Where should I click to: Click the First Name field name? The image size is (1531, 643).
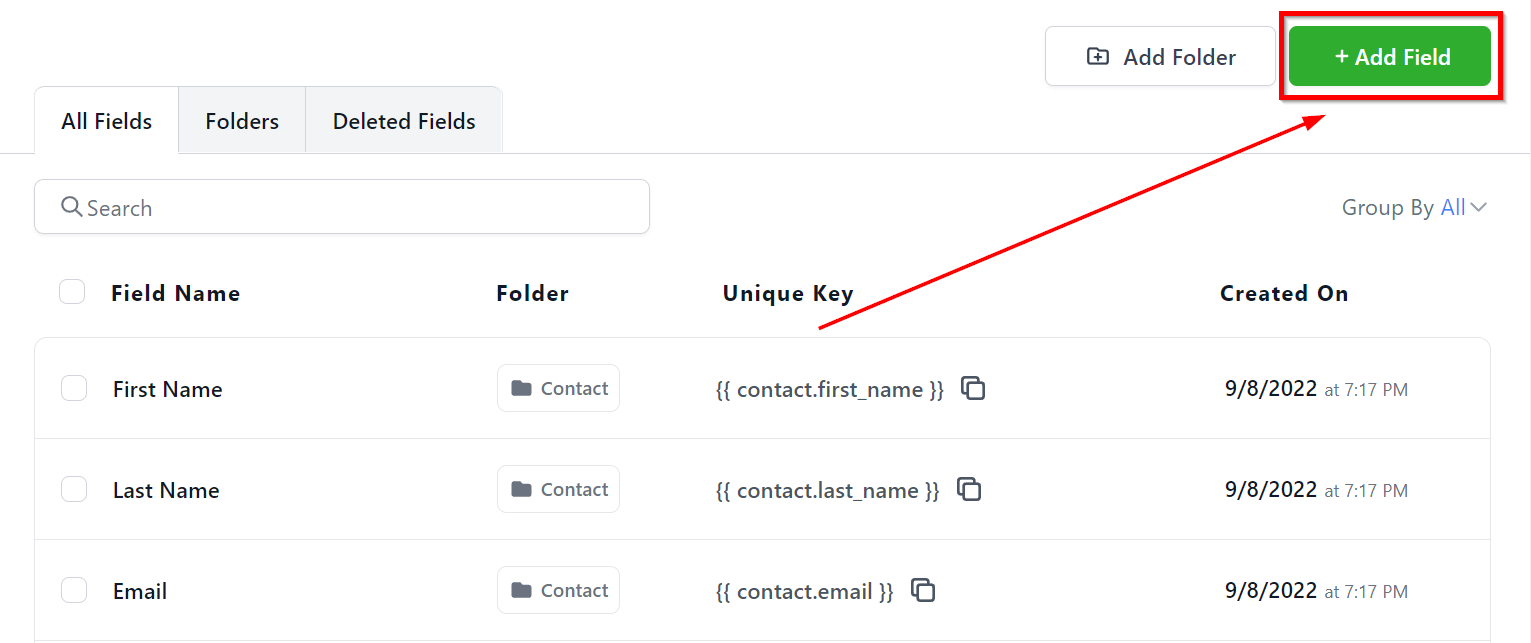coord(168,389)
